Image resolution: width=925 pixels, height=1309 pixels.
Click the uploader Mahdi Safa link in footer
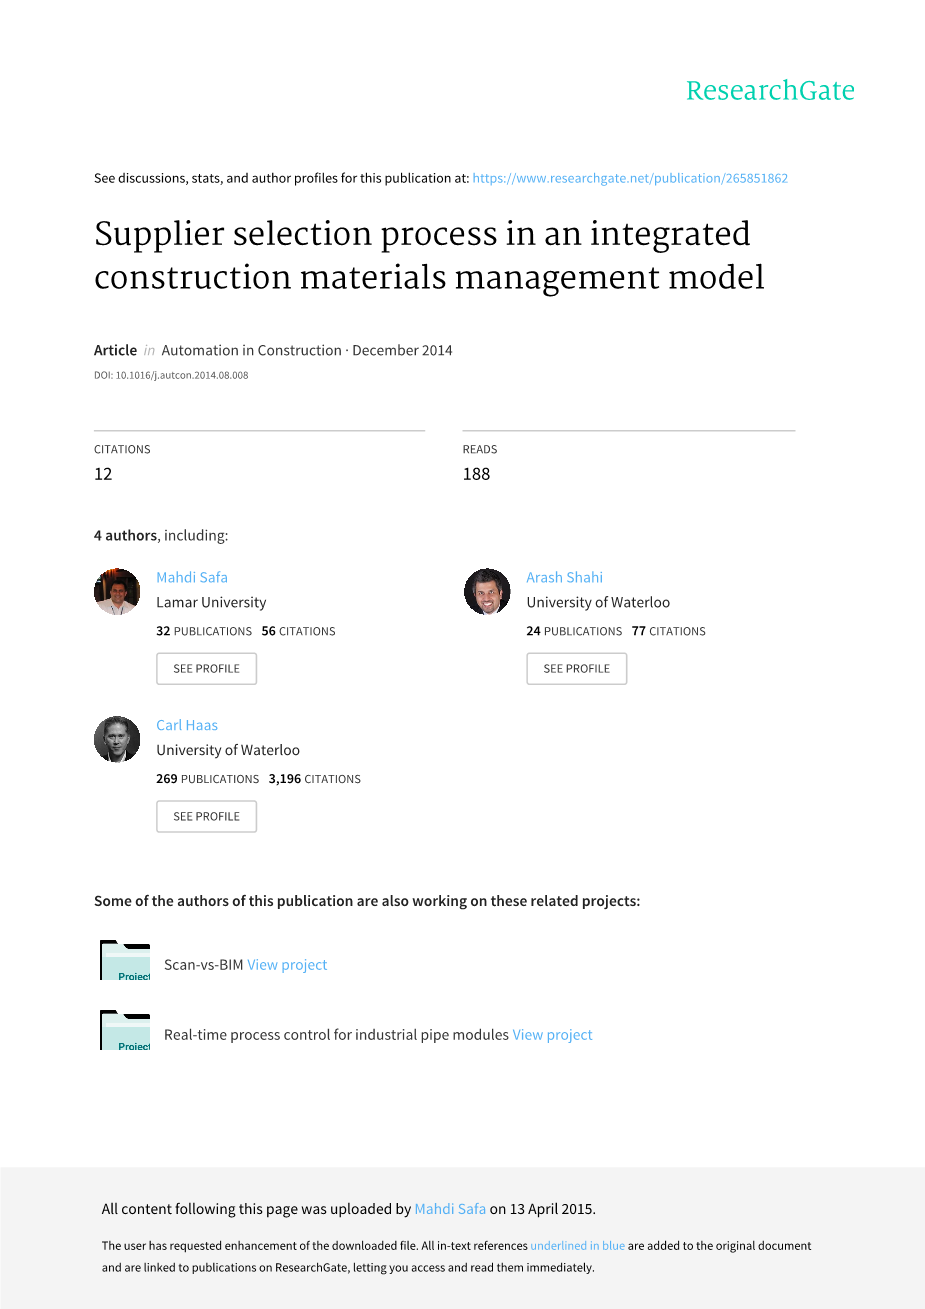click(x=450, y=1209)
